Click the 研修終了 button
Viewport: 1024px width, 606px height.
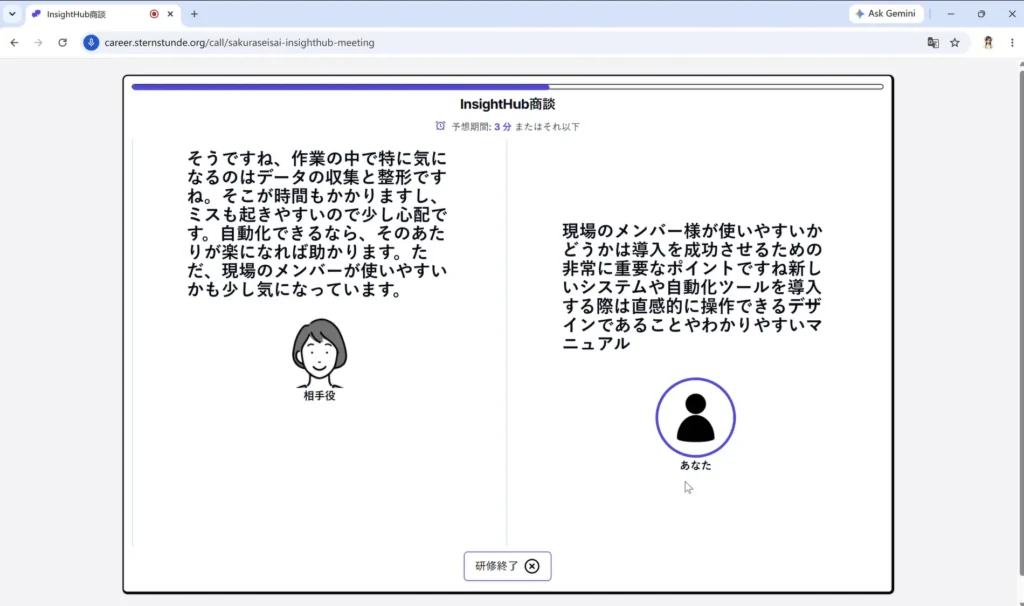(507, 566)
